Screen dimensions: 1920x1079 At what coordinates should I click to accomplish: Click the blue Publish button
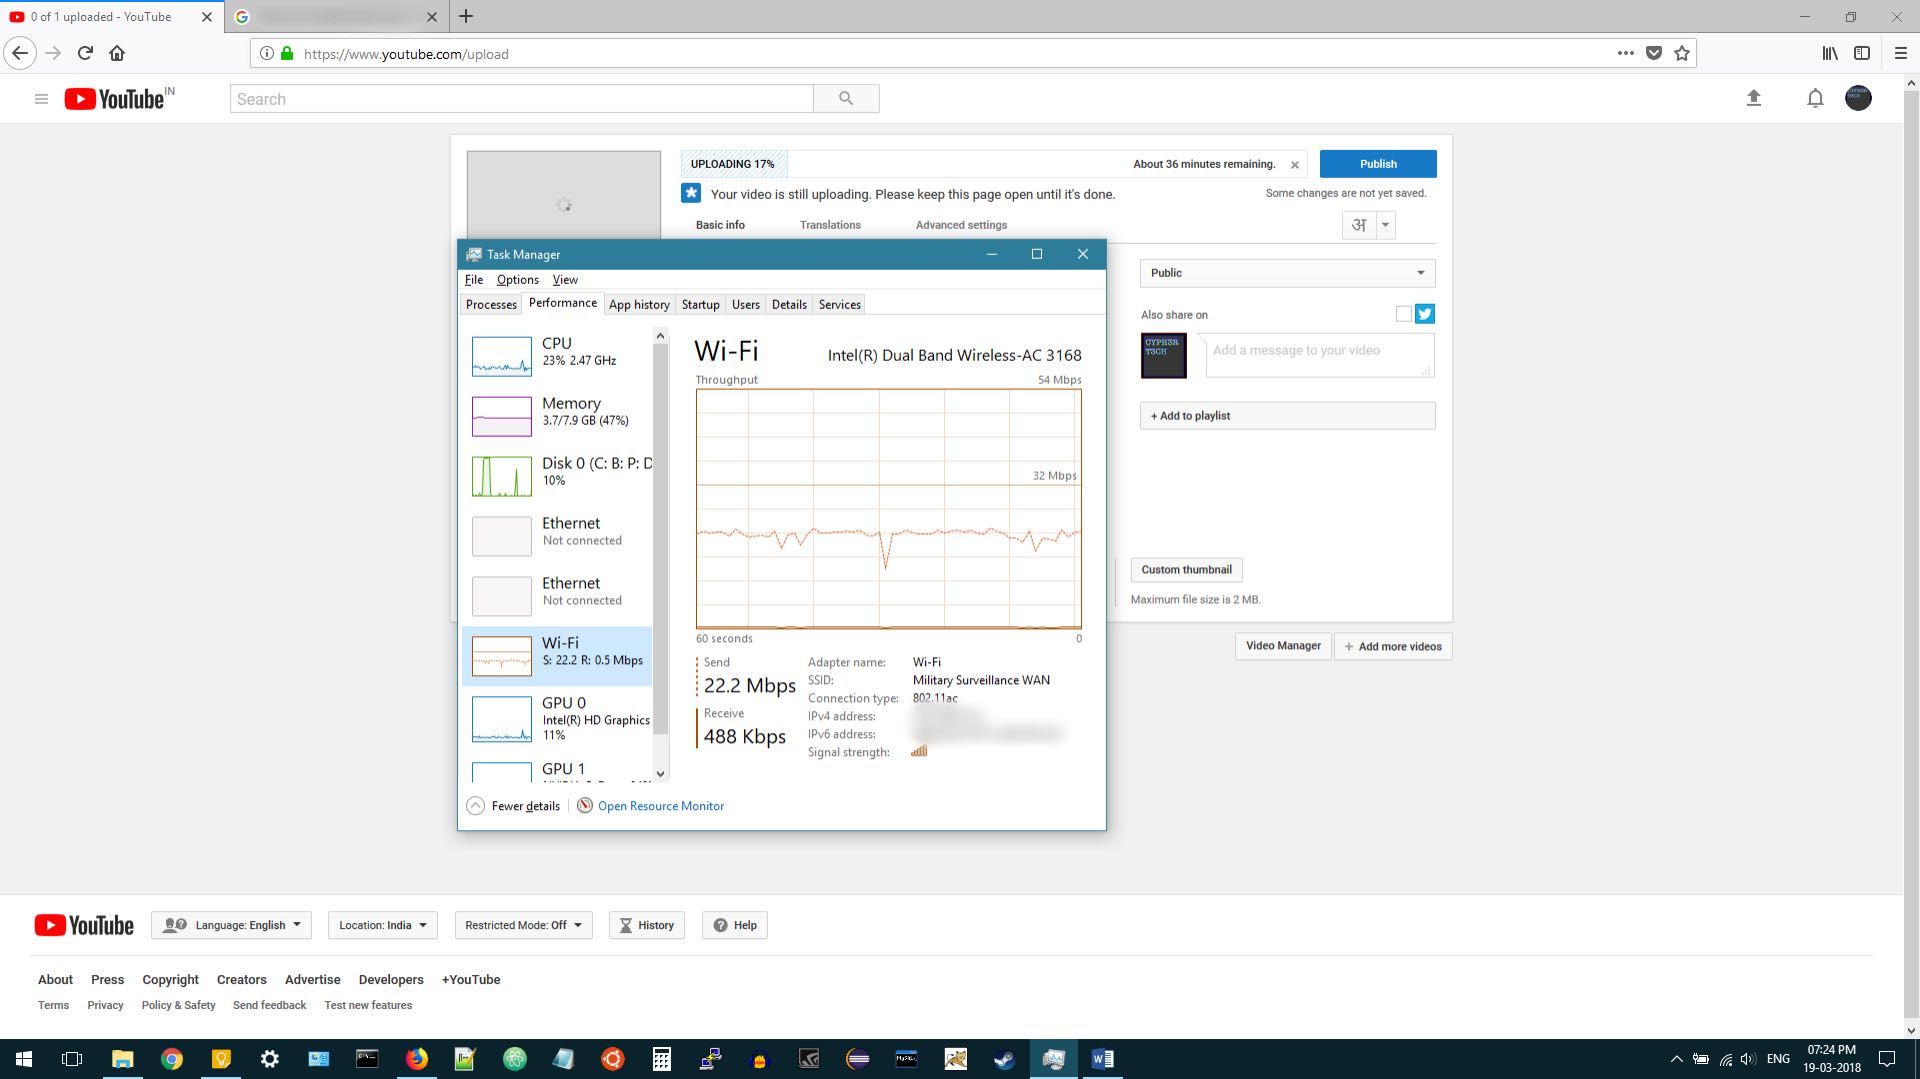pyautogui.click(x=1378, y=164)
